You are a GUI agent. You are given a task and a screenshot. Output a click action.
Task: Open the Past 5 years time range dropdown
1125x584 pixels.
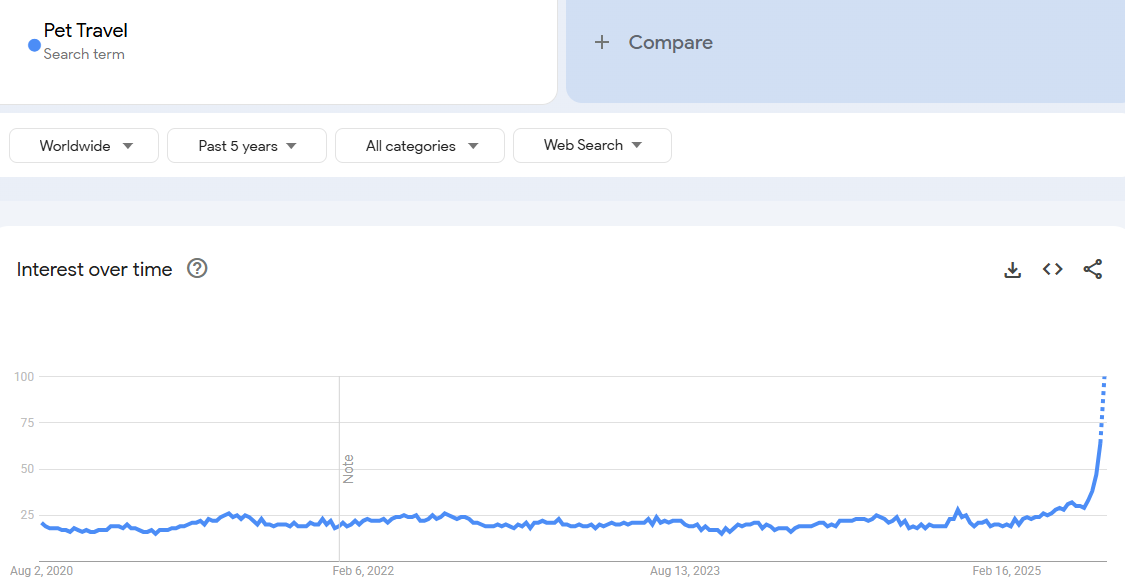[247, 146]
